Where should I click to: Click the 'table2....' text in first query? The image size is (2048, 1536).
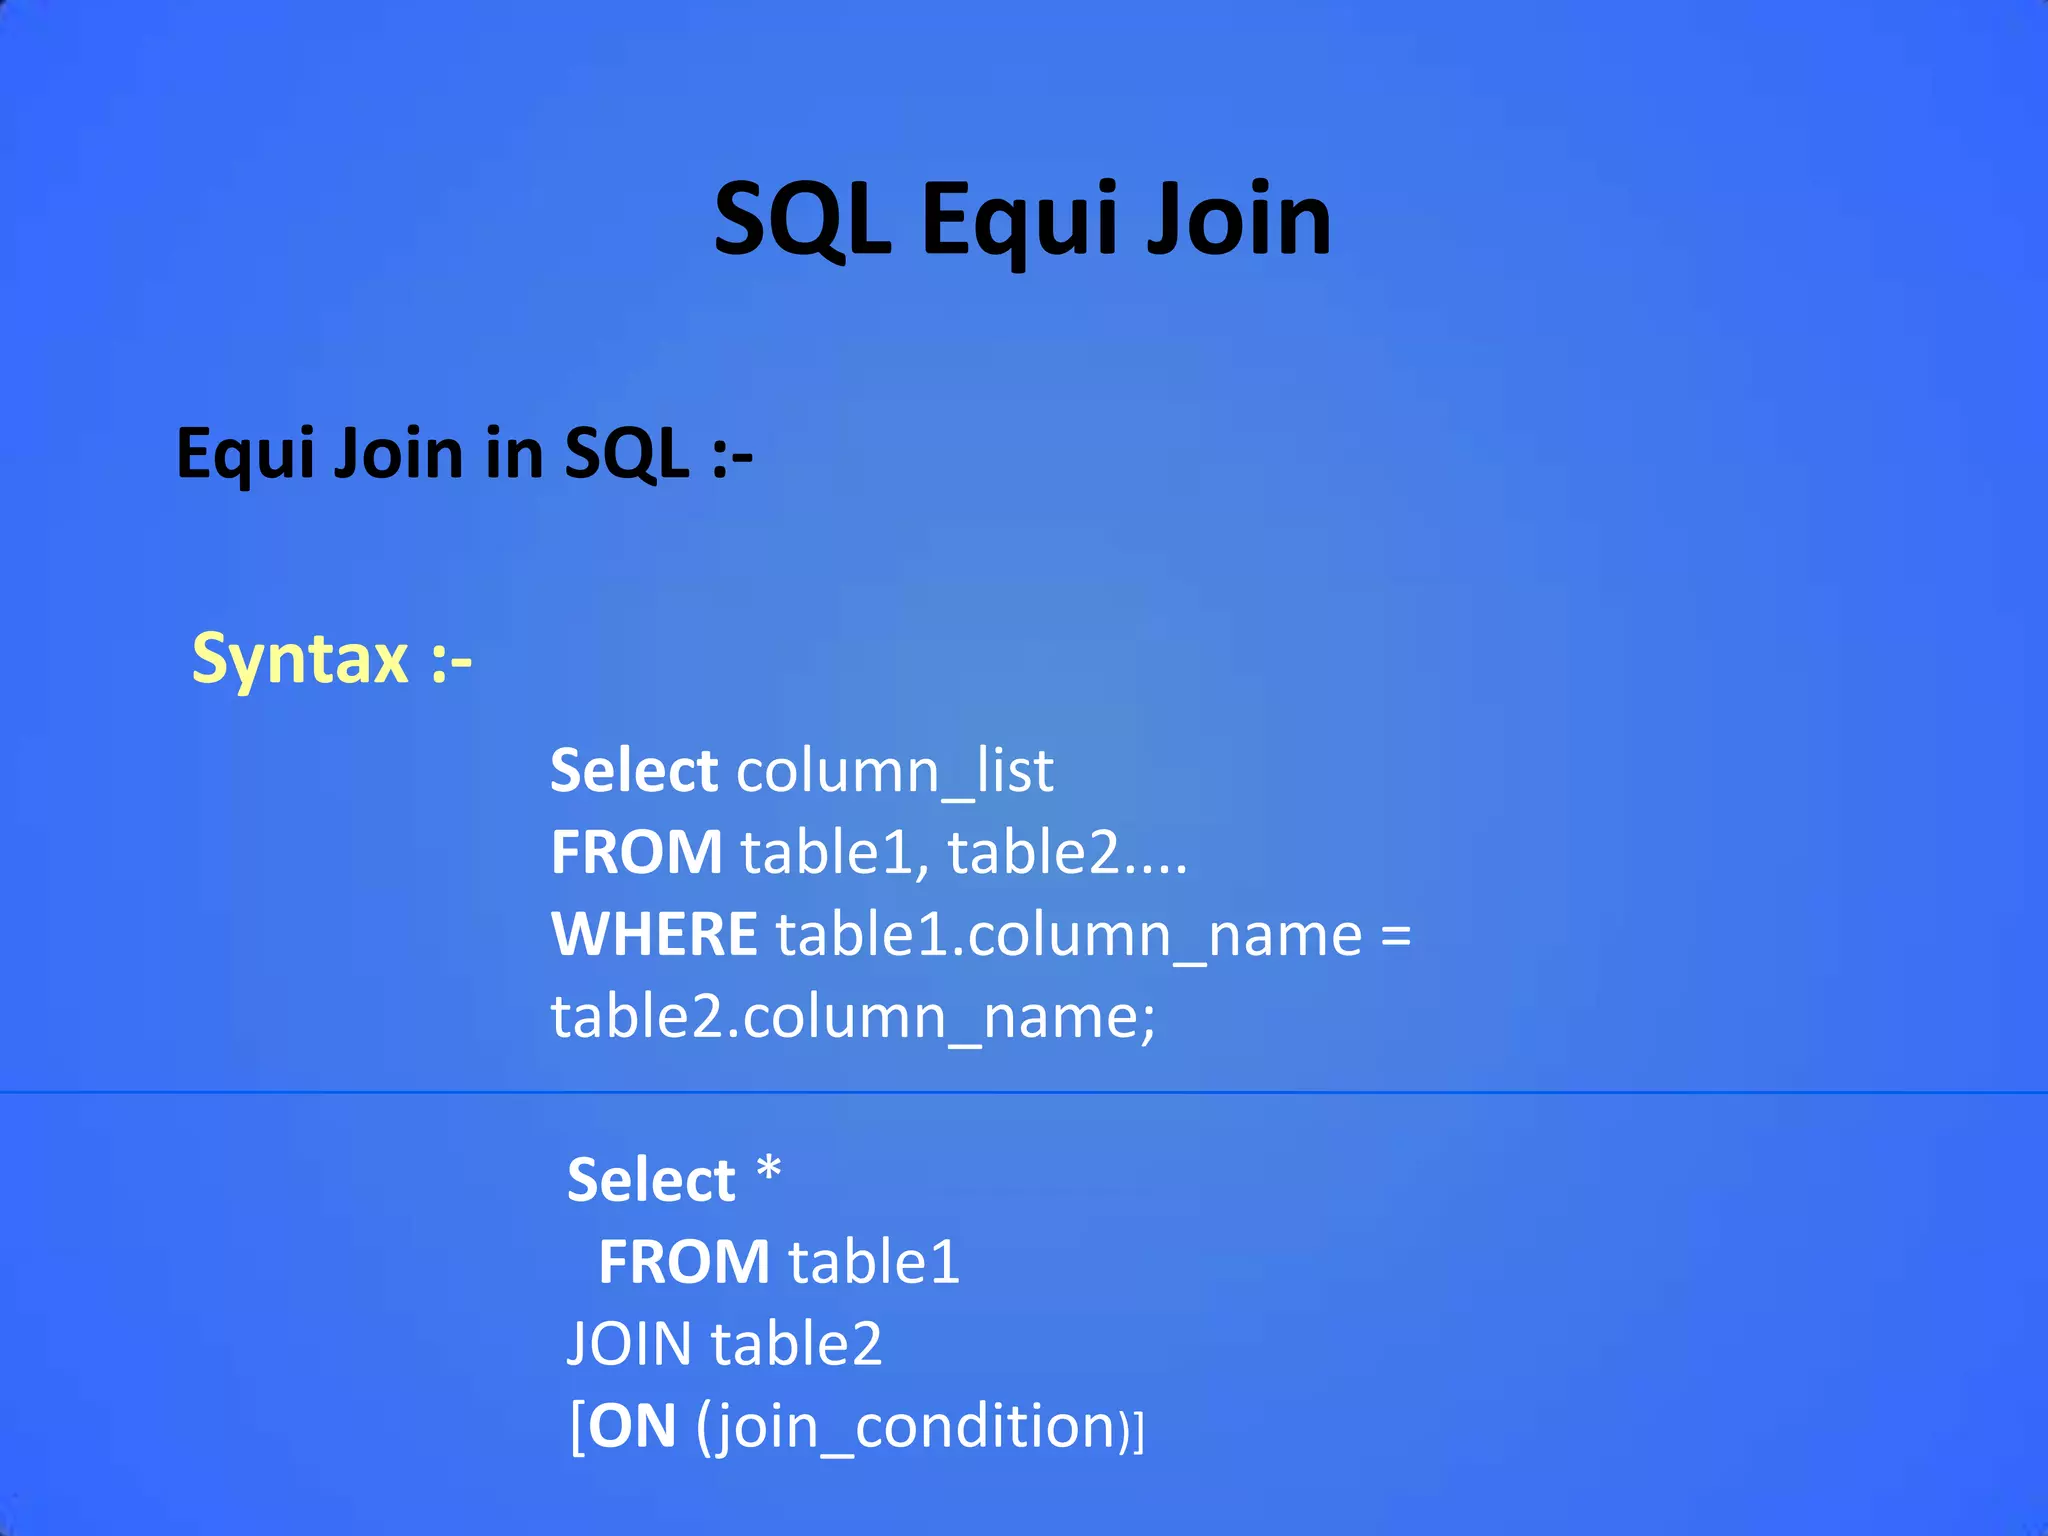click(x=1066, y=853)
